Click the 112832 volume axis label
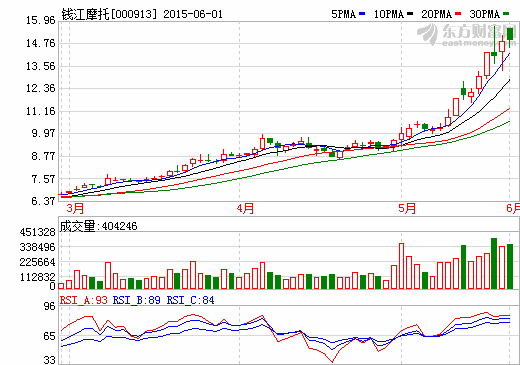The image size is (520, 365). tap(38, 277)
